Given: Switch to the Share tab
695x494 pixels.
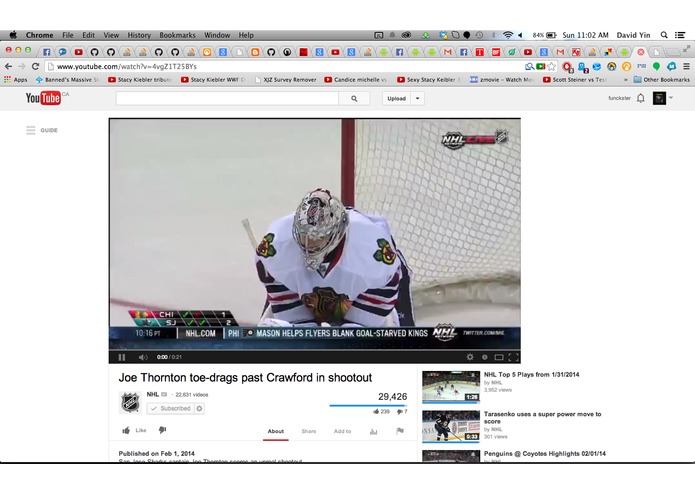Looking at the screenshot, I should (309, 431).
